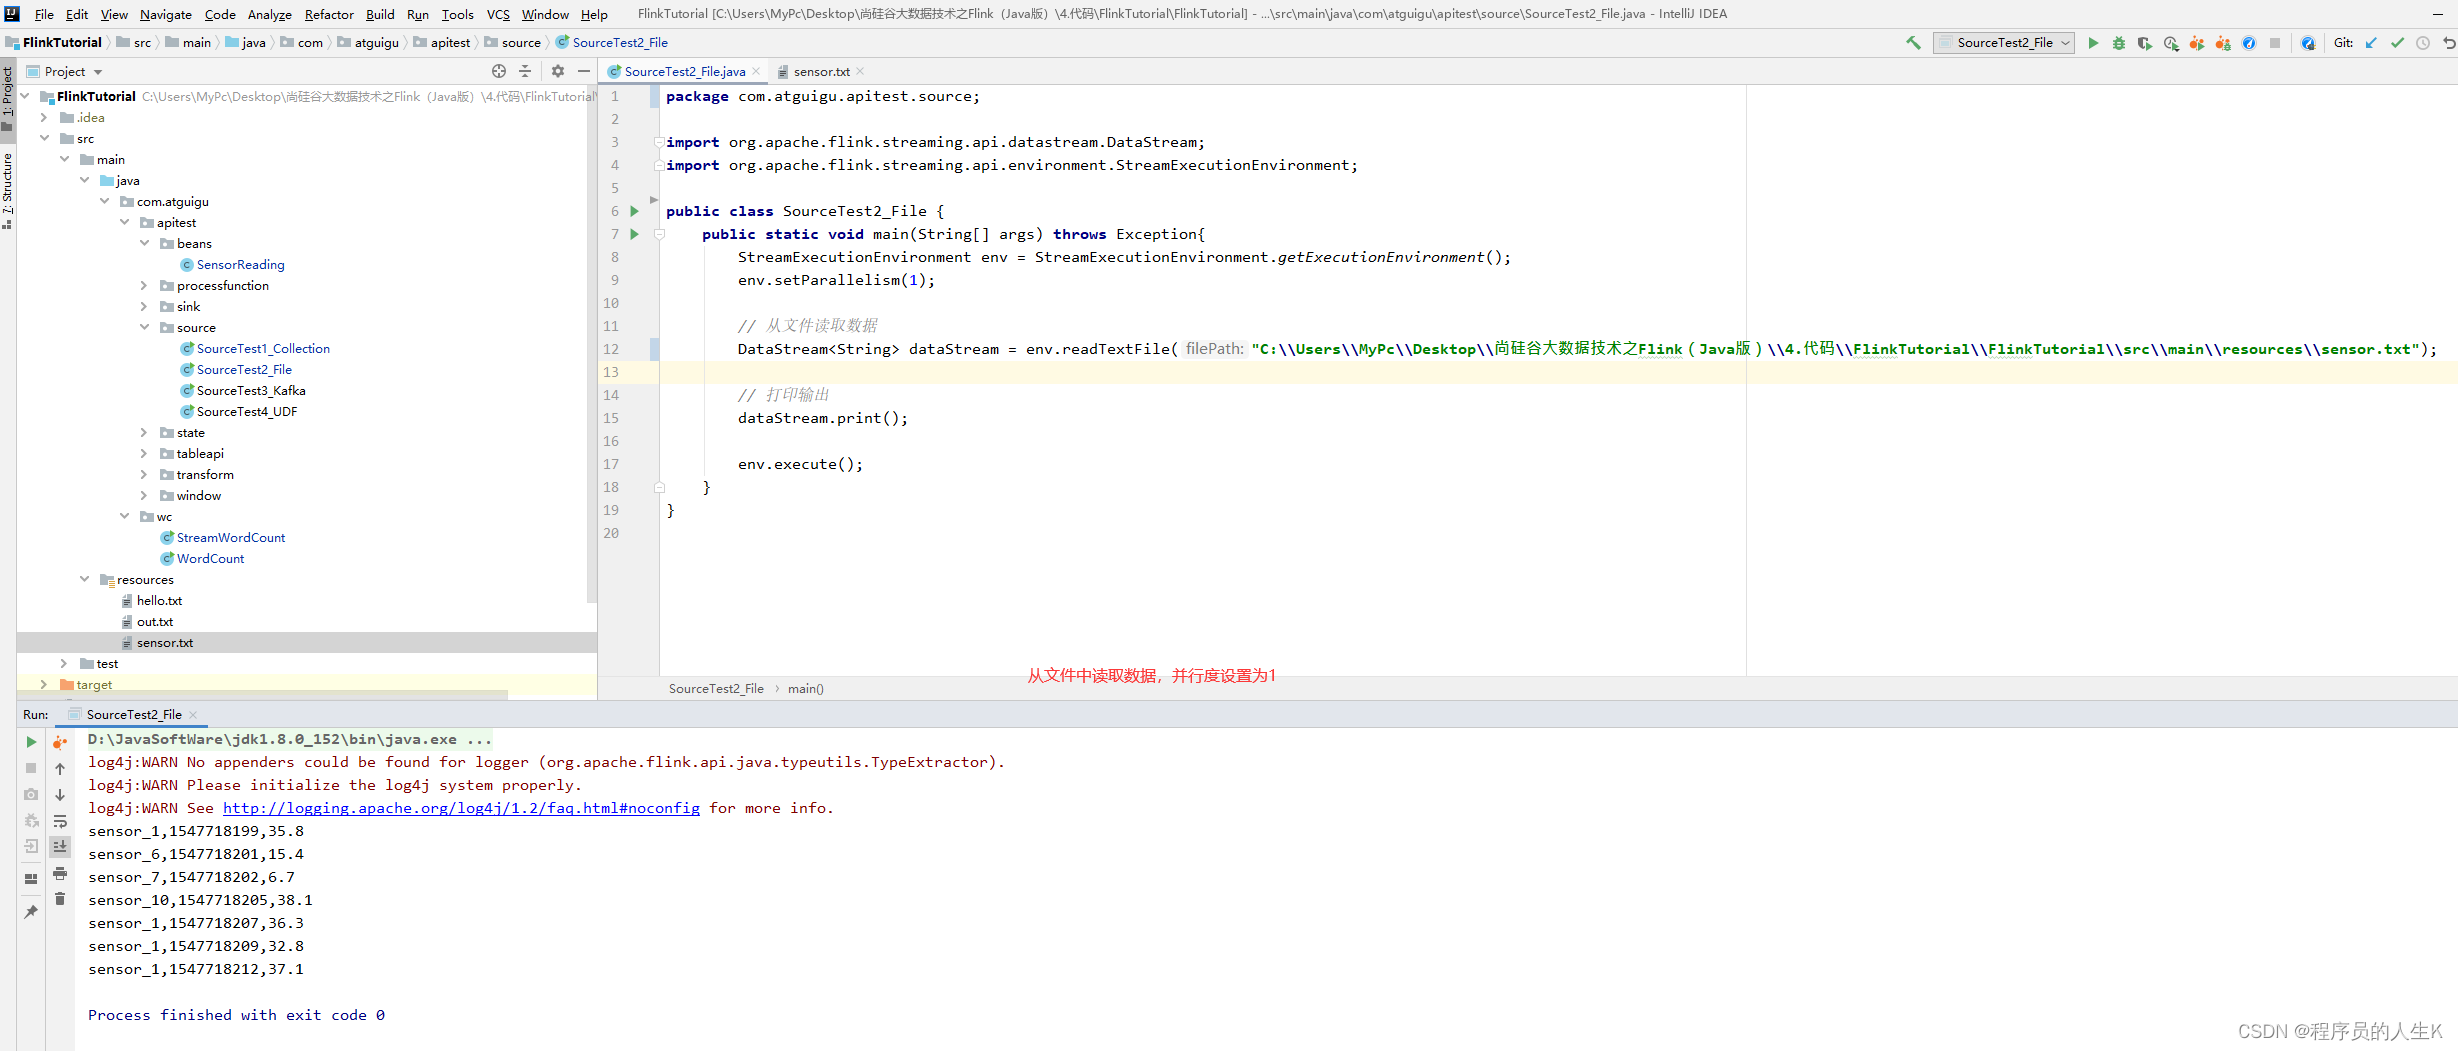Viewport: 2458px width, 1051px height.
Task: Click the Clear All trash icon in console
Action: pos(60,899)
